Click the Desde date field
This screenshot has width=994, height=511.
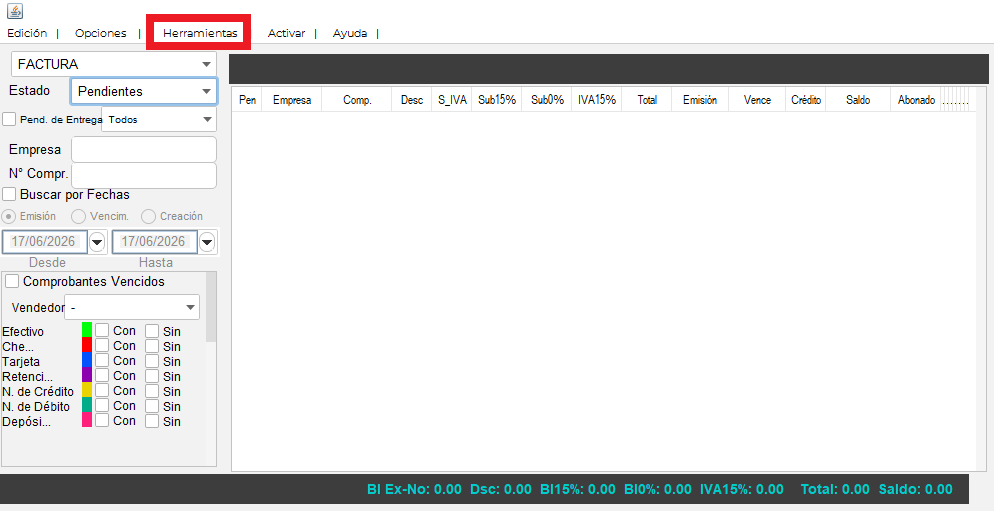[x=45, y=242]
